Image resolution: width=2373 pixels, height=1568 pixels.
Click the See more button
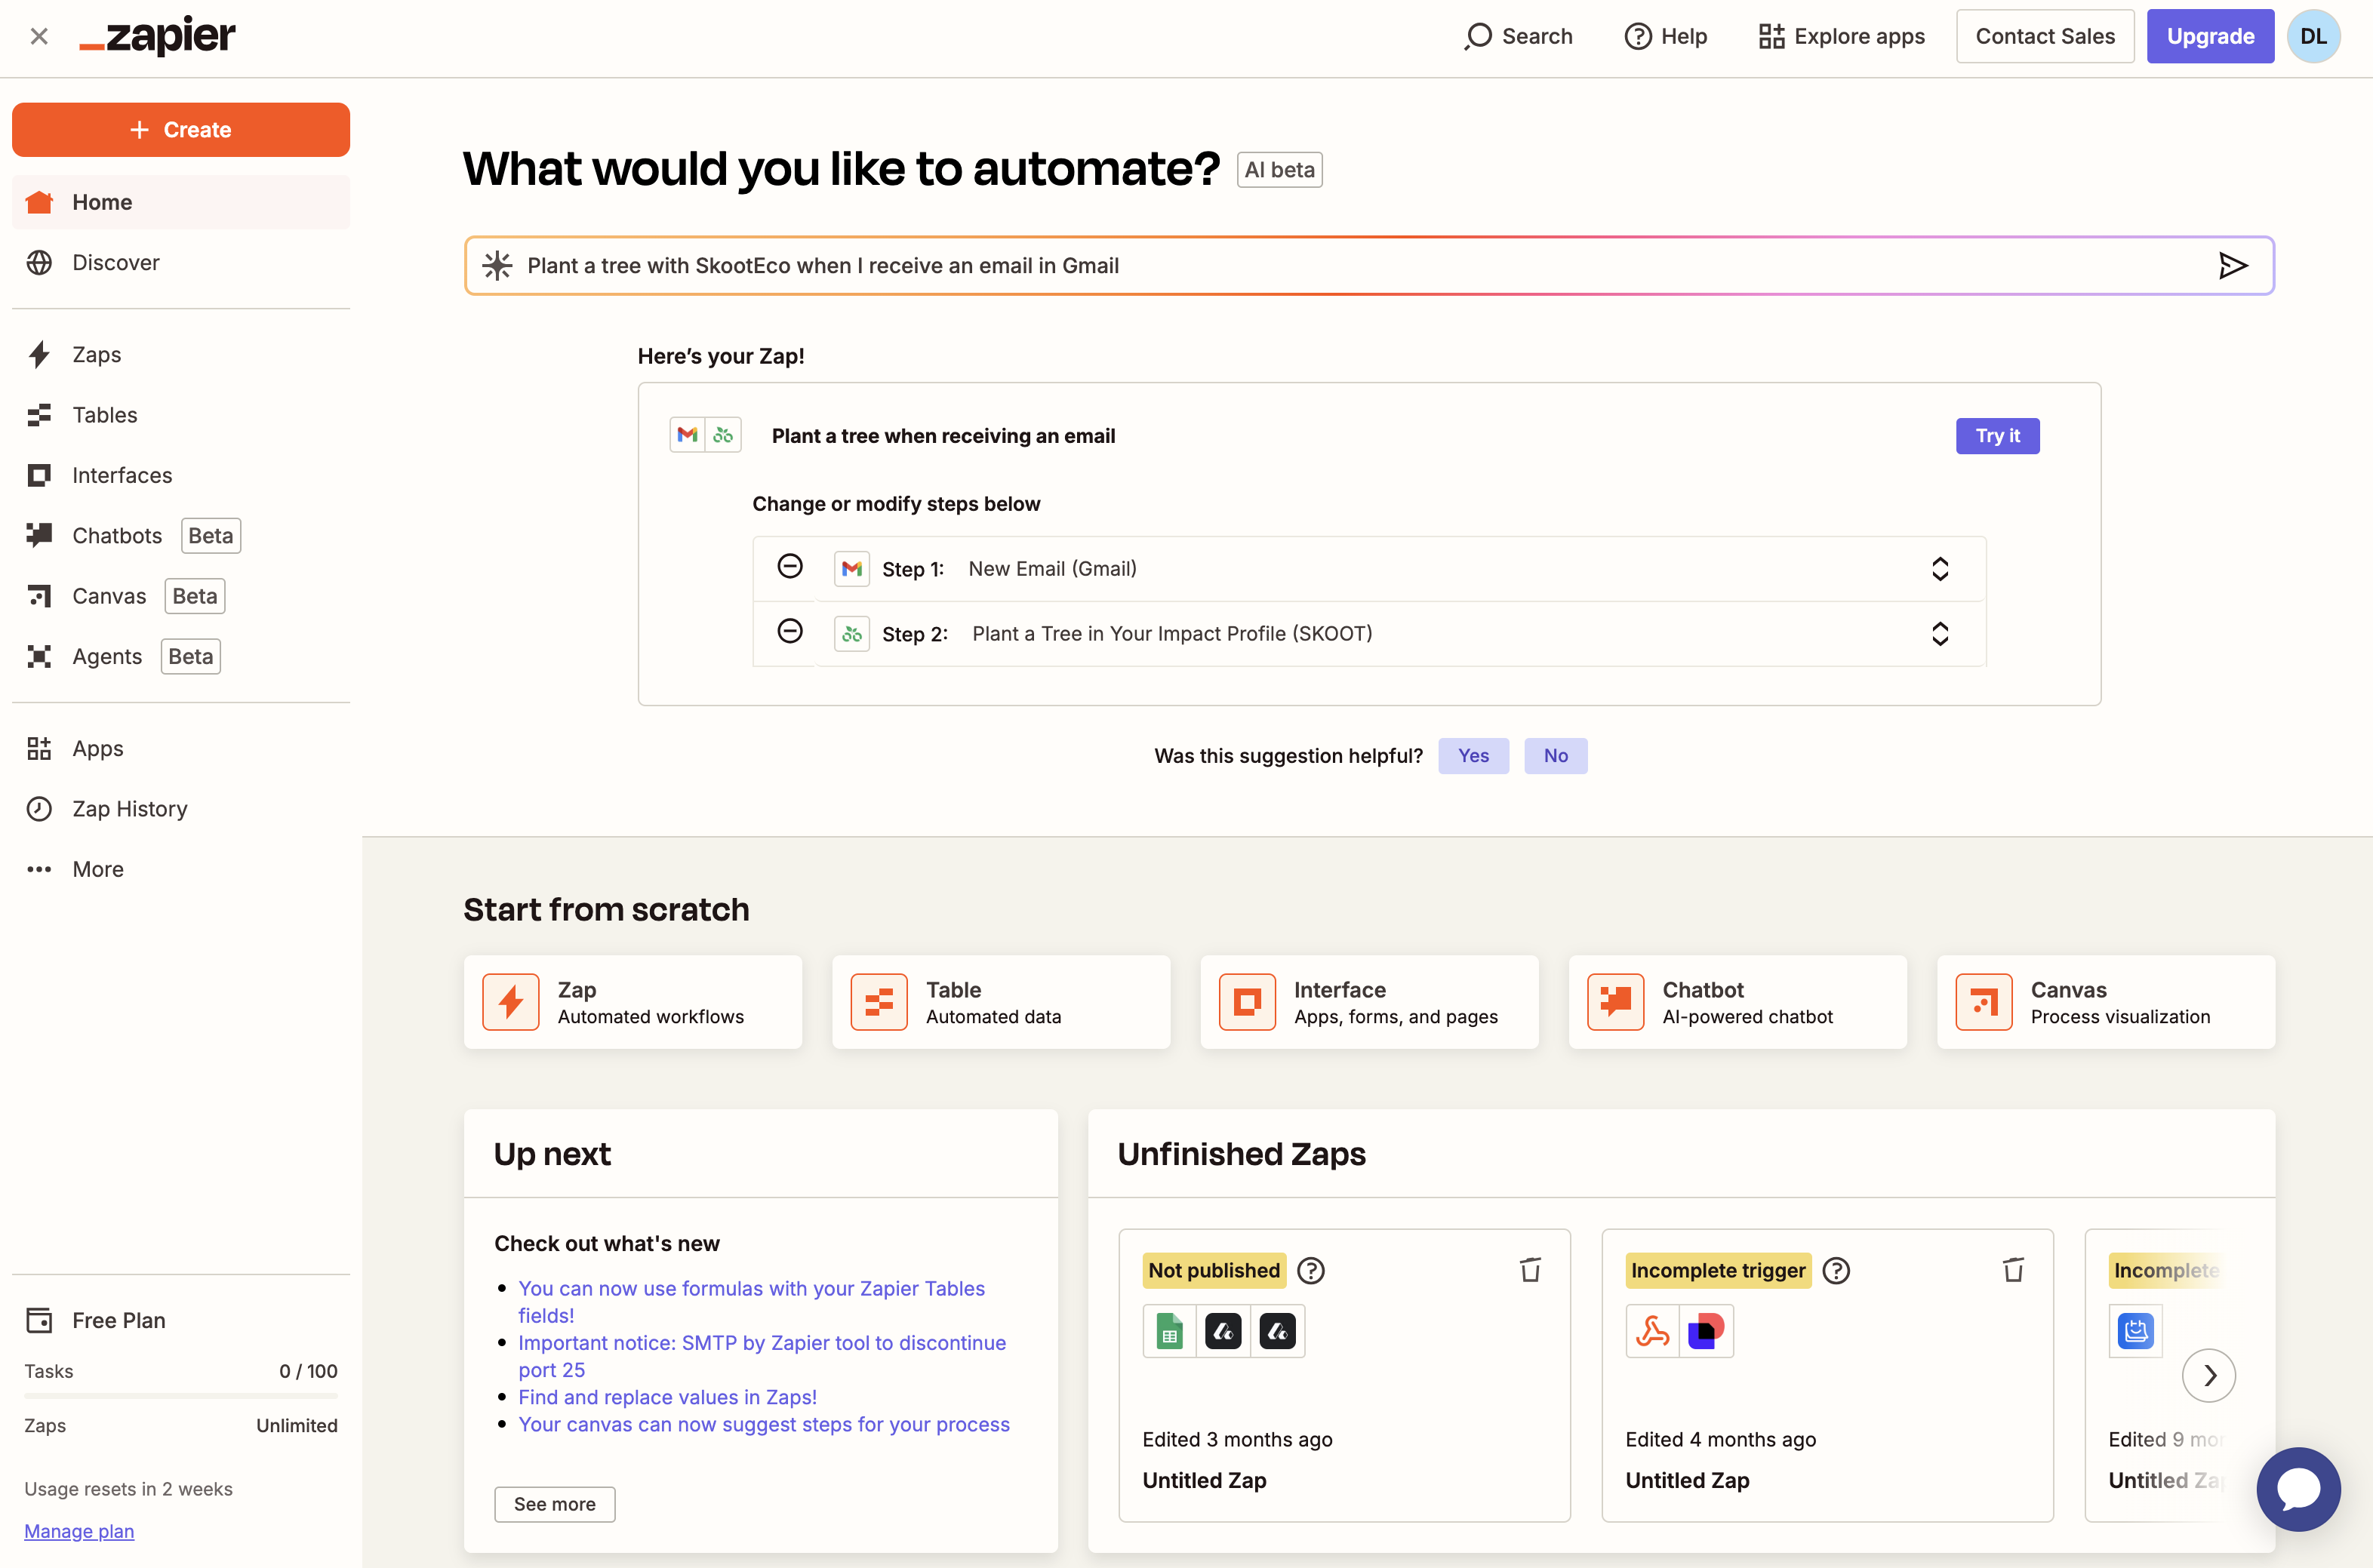[x=555, y=1504]
